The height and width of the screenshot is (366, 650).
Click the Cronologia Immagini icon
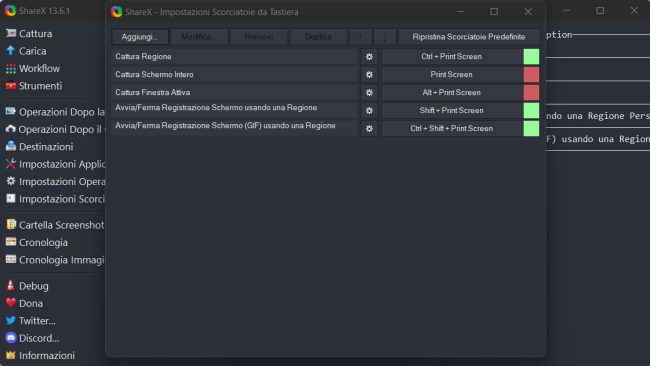pyautogui.click(x=11, y=259)
